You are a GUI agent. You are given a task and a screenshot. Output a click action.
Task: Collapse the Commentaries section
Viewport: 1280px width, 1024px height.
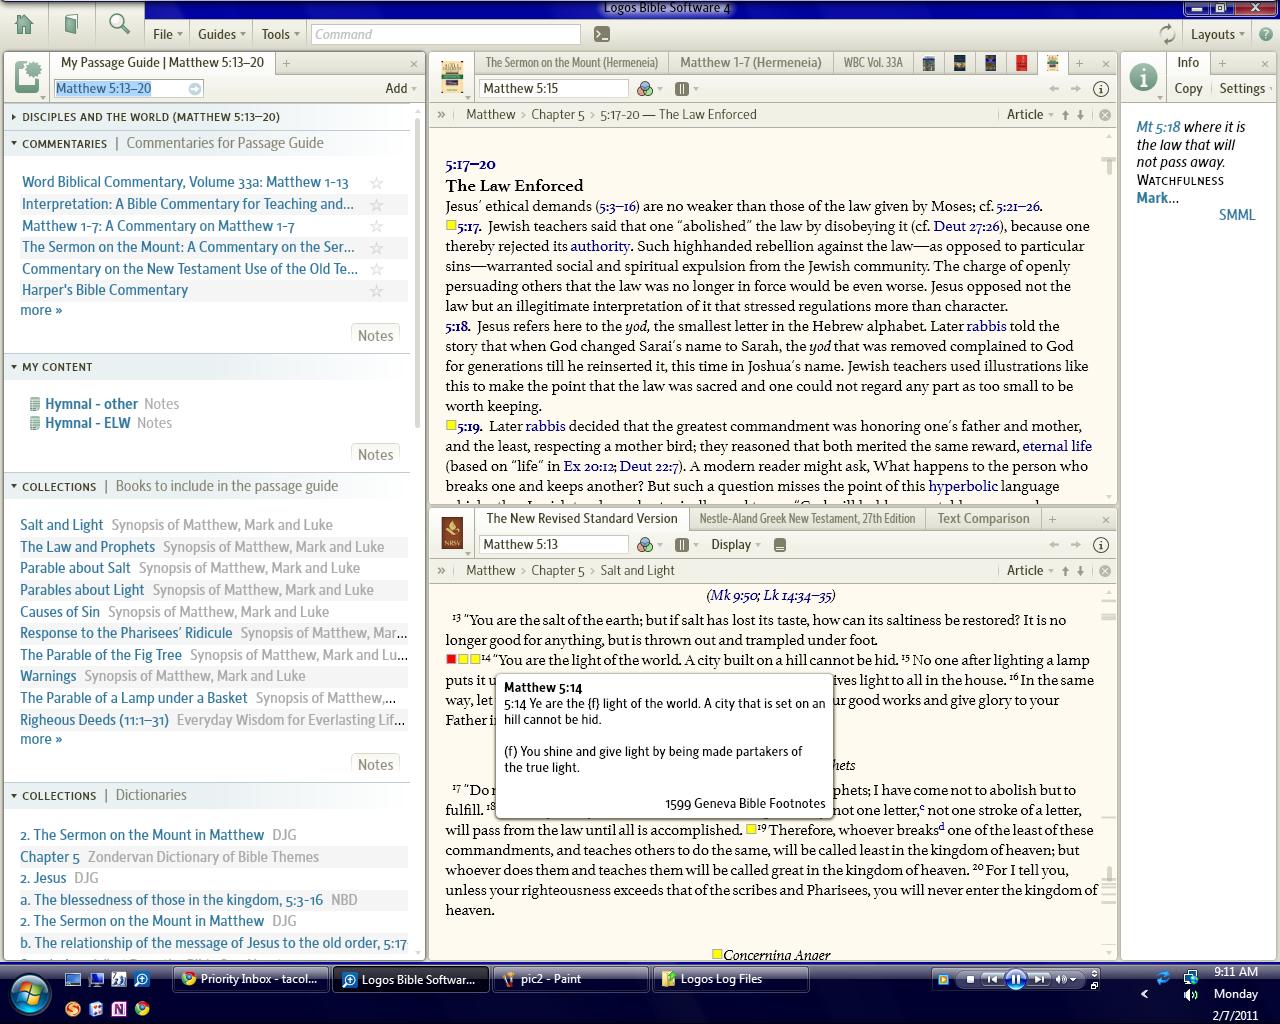click(14, 144)
